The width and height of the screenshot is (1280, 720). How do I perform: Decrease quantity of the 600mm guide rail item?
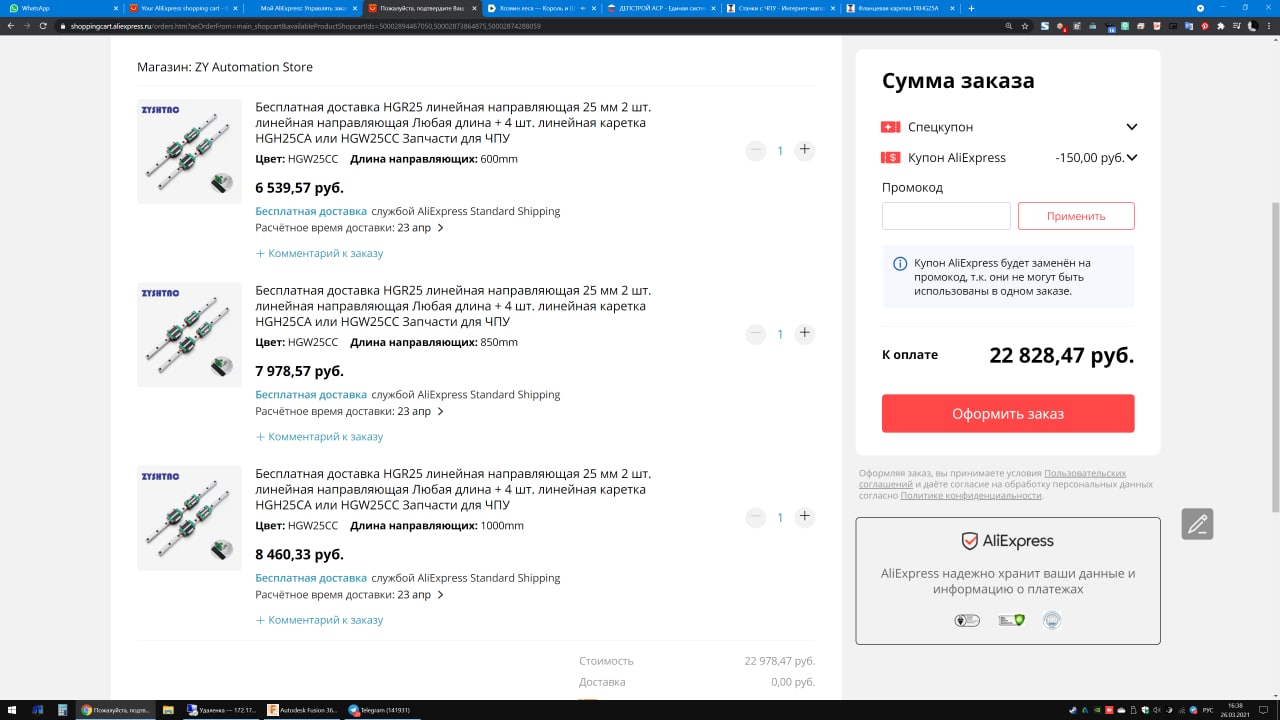click(756, 150)
